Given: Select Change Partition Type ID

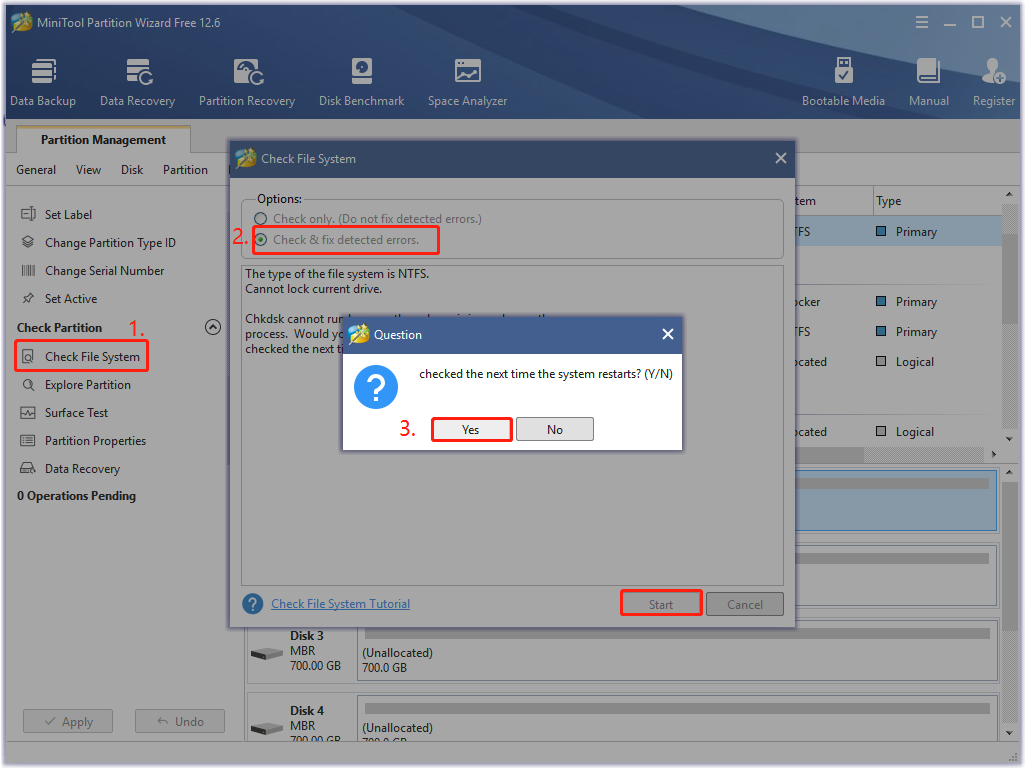Looking at the screenshot, I should [110, 243].
